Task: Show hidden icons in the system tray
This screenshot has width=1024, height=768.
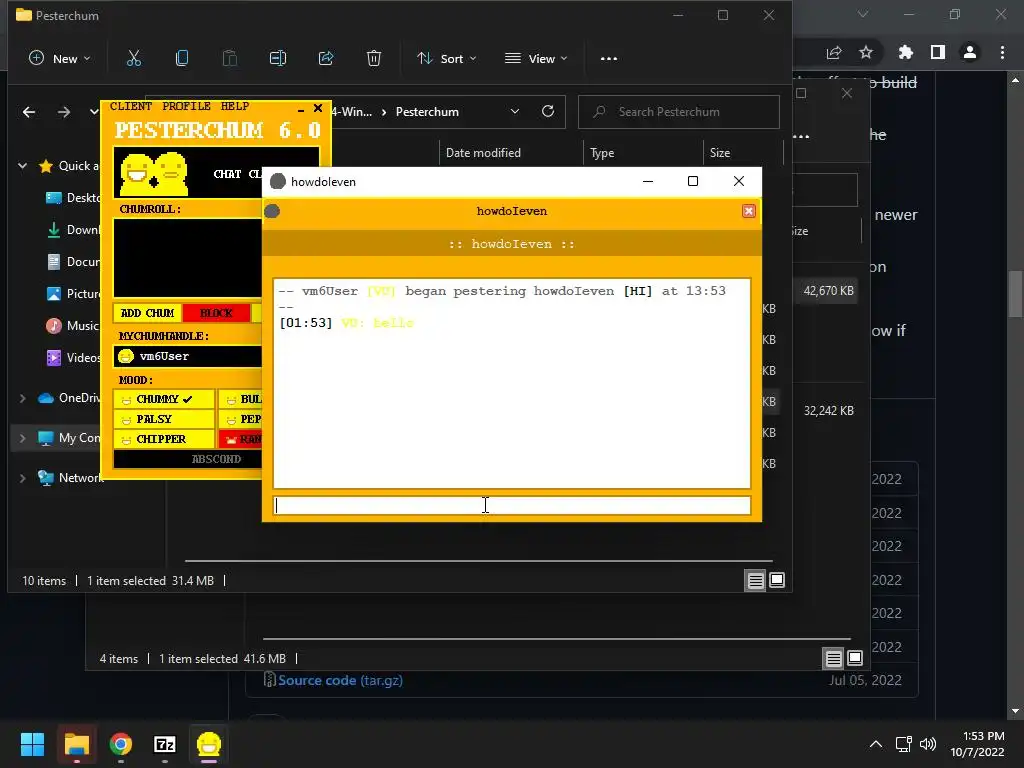Action: point(876,744)
